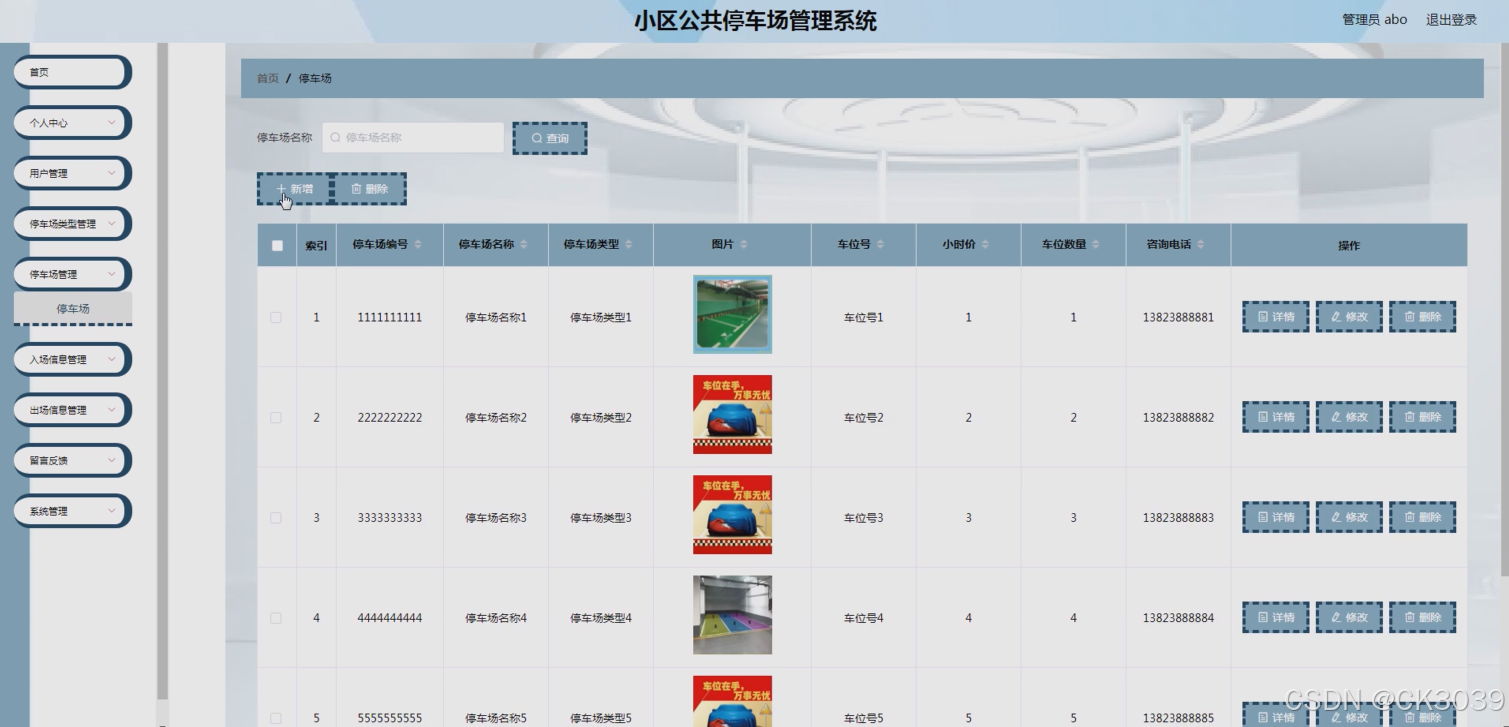Expand the 停车场类型管理 sidebar menu
Image resolution: width=1509 pixels, height=727 pixels.
tap(71, 224)
